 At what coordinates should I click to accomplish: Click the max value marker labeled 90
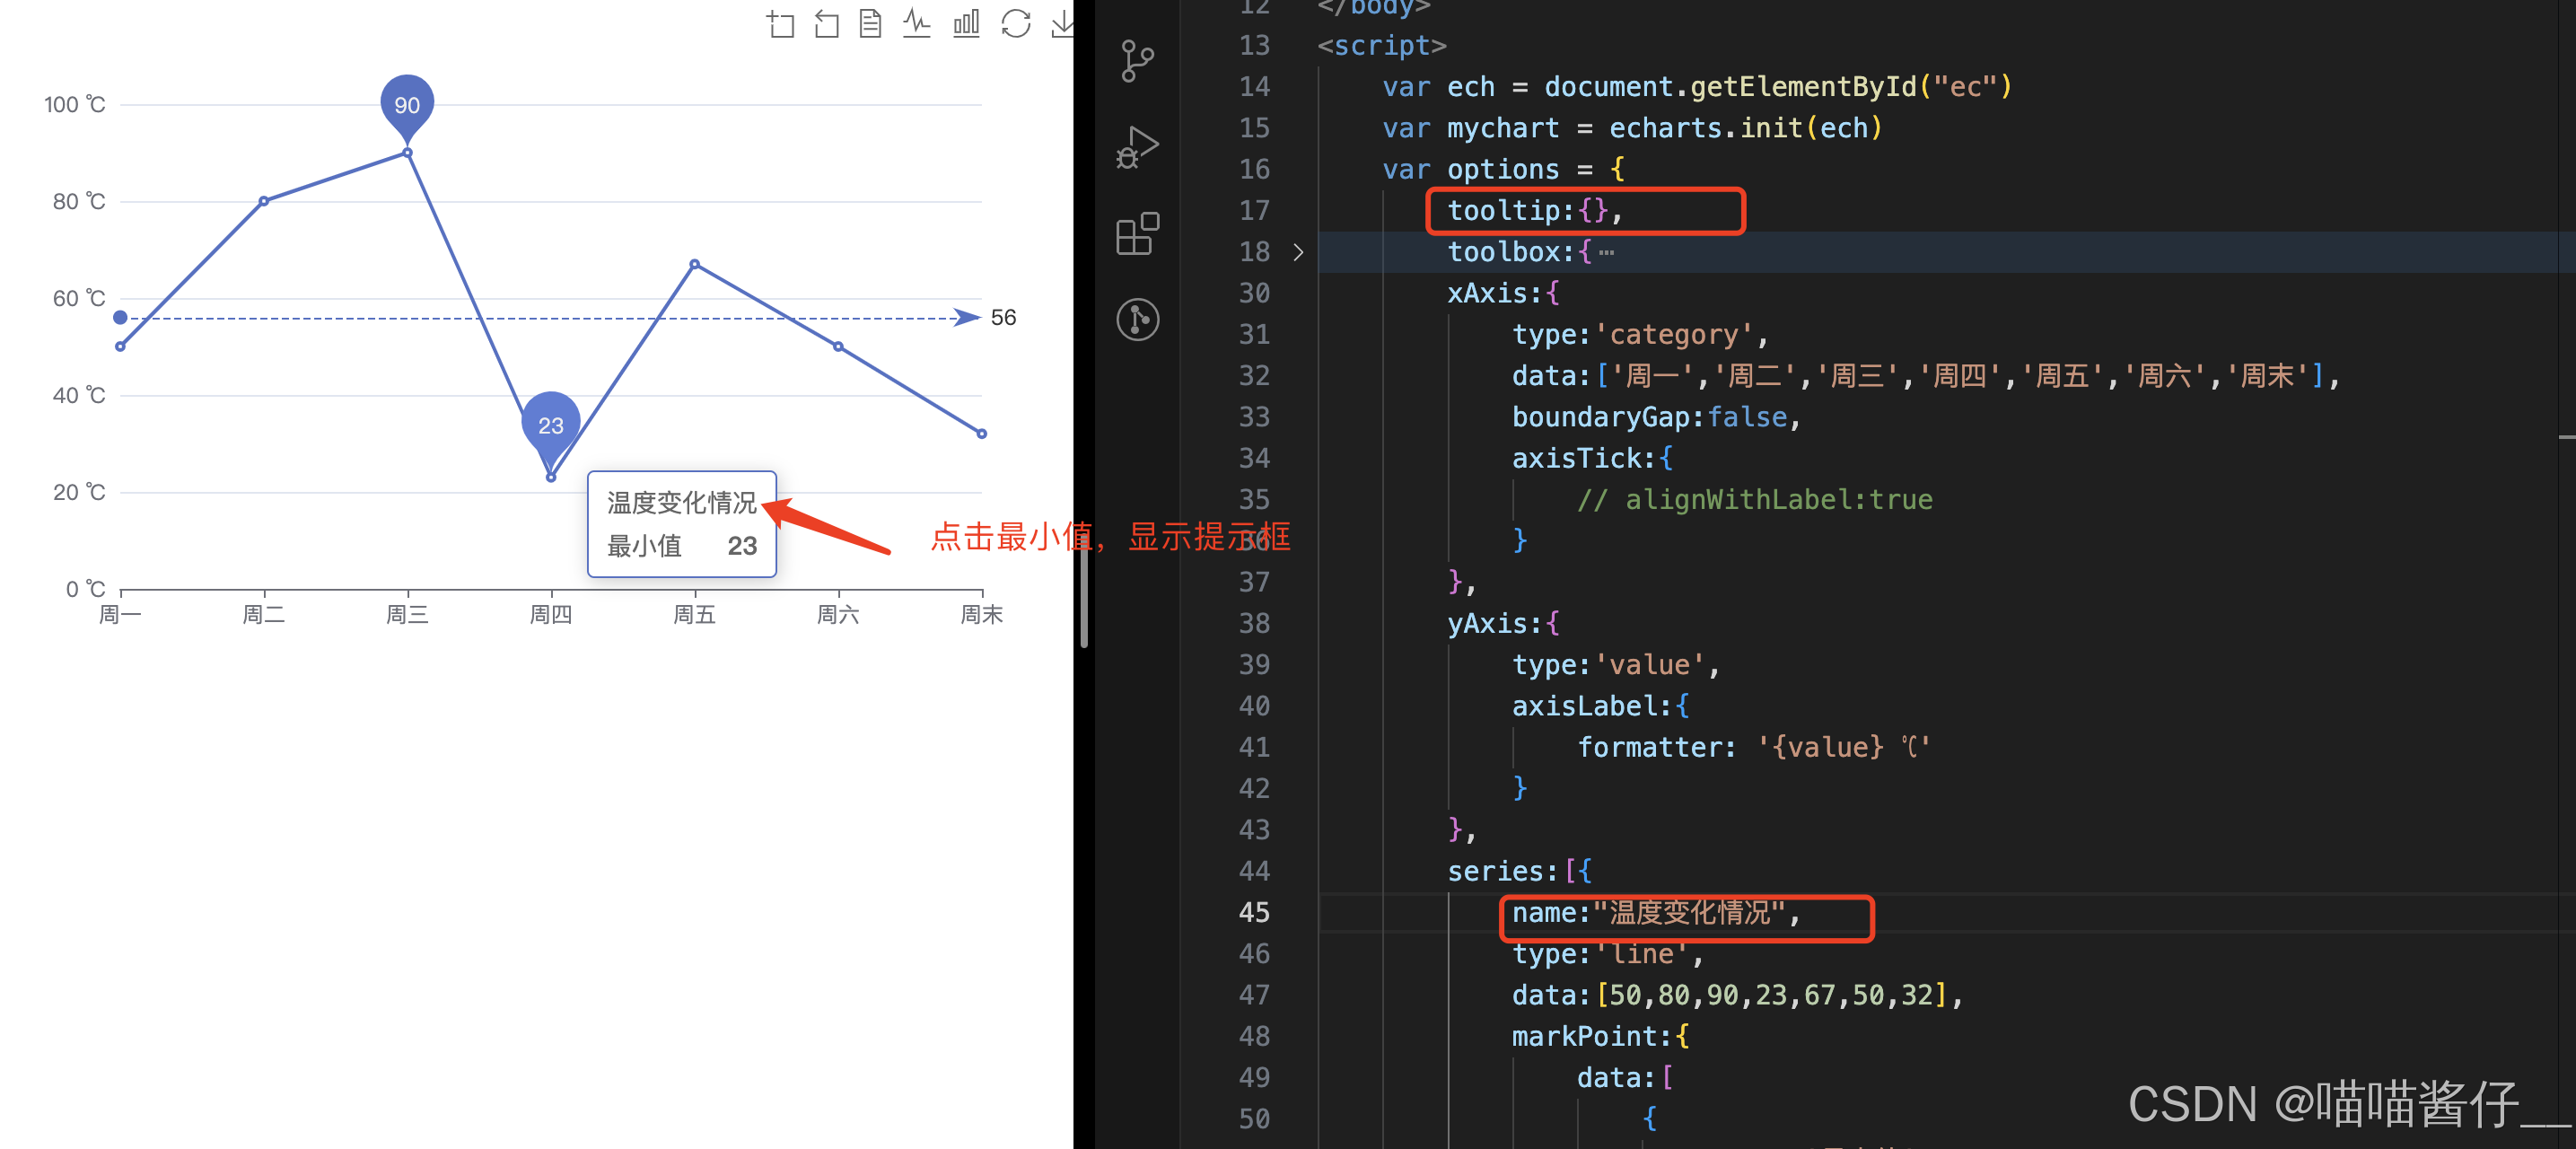(x=407, y=105)
